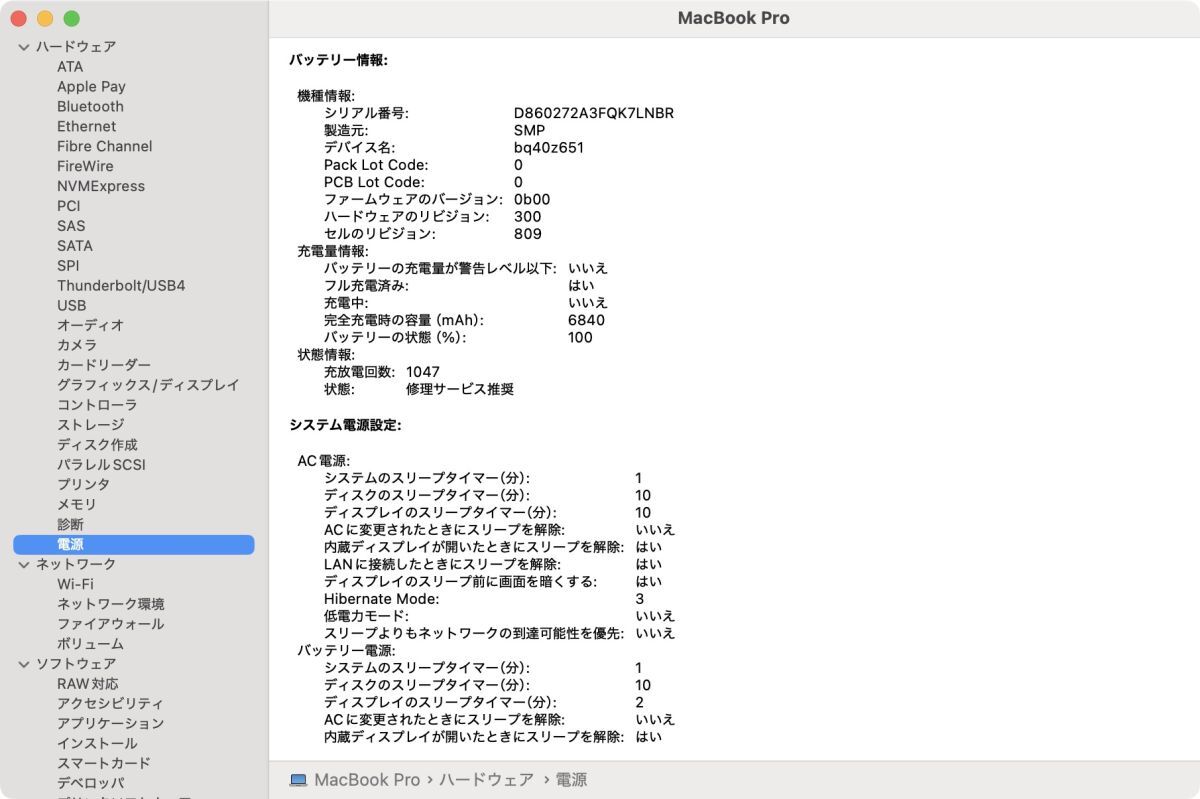The width and height of the screenshot is (1200, 799).
Task: Click 電源 in the path bar
Action: click(x=571, y=780)
